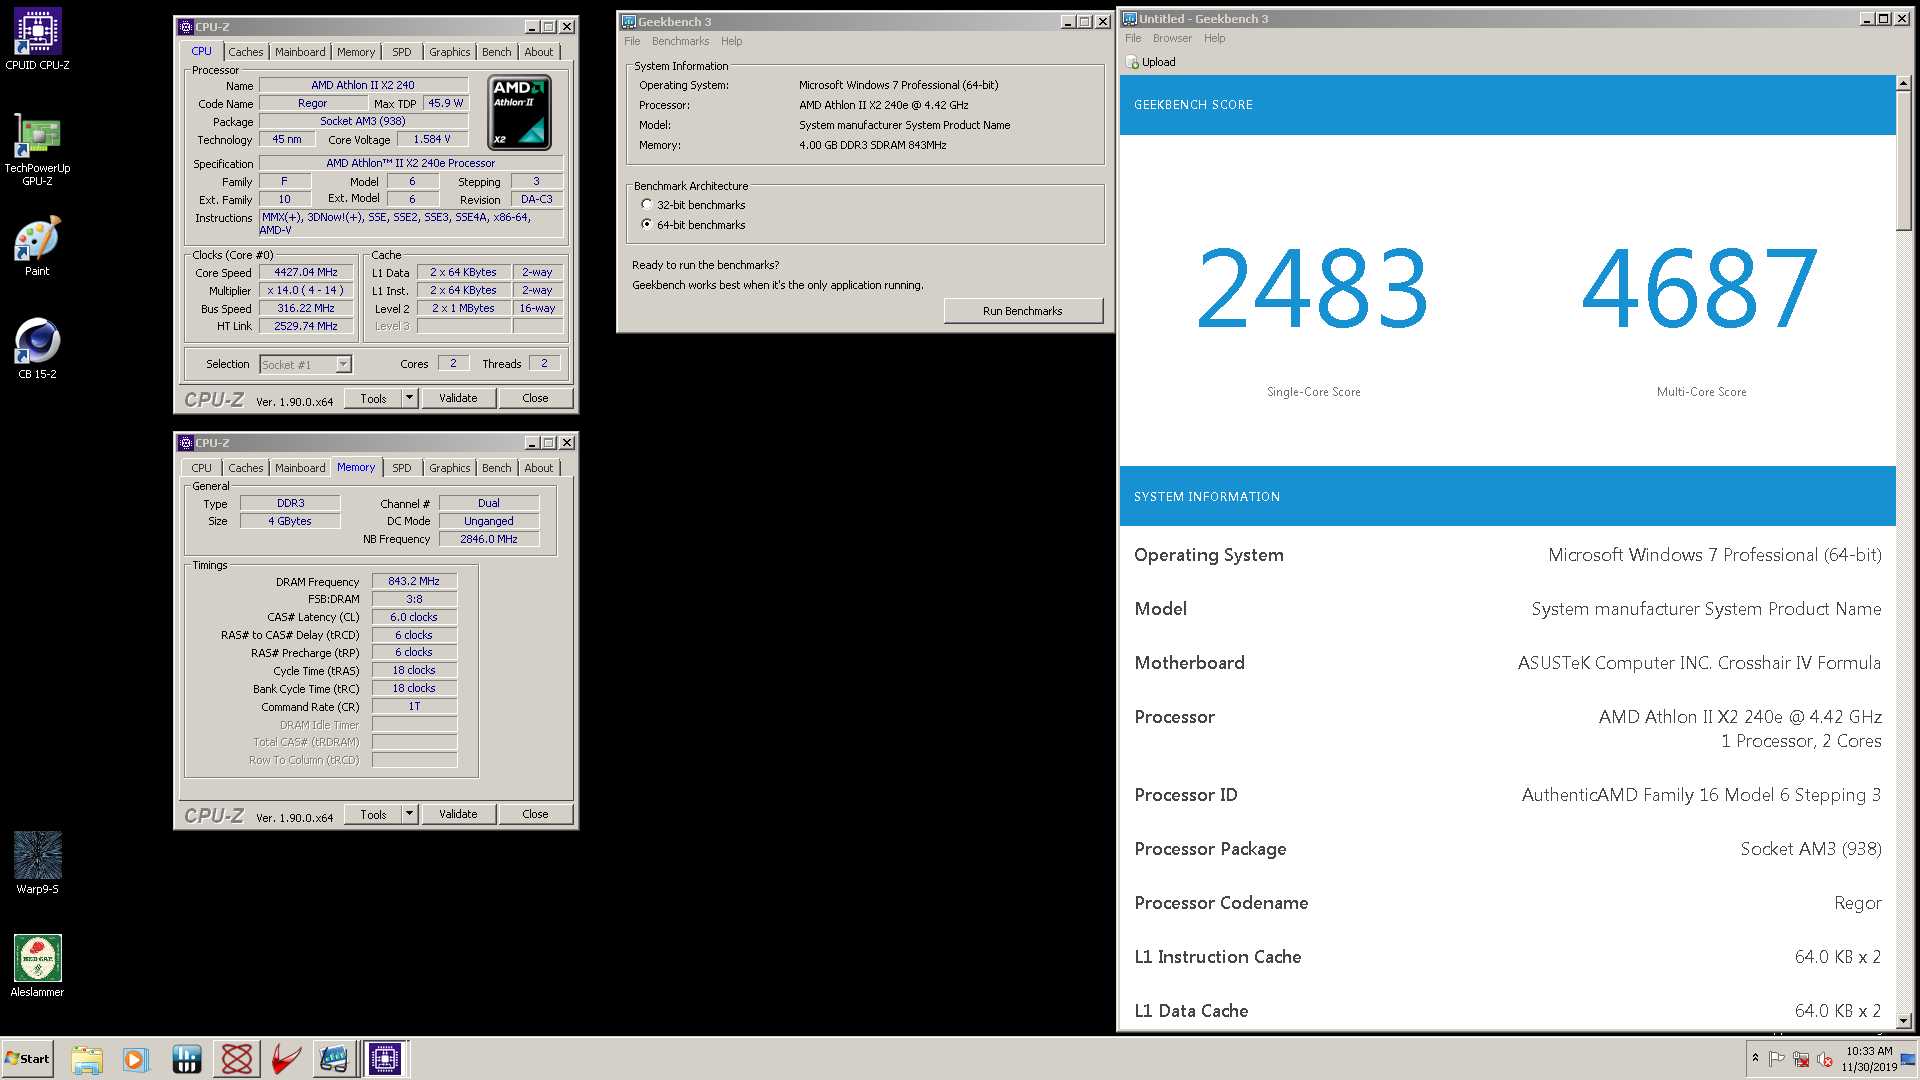Click the Core Voltage 1.584 V value

(x=432, y=139)
